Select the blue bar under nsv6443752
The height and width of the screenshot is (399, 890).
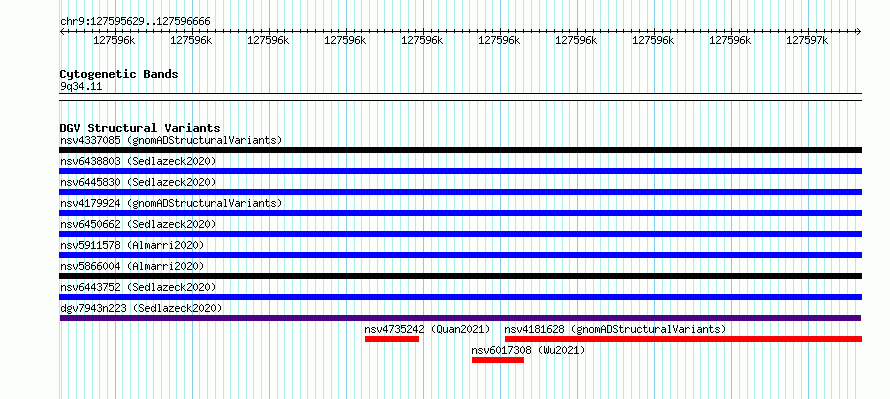(460, 297)
